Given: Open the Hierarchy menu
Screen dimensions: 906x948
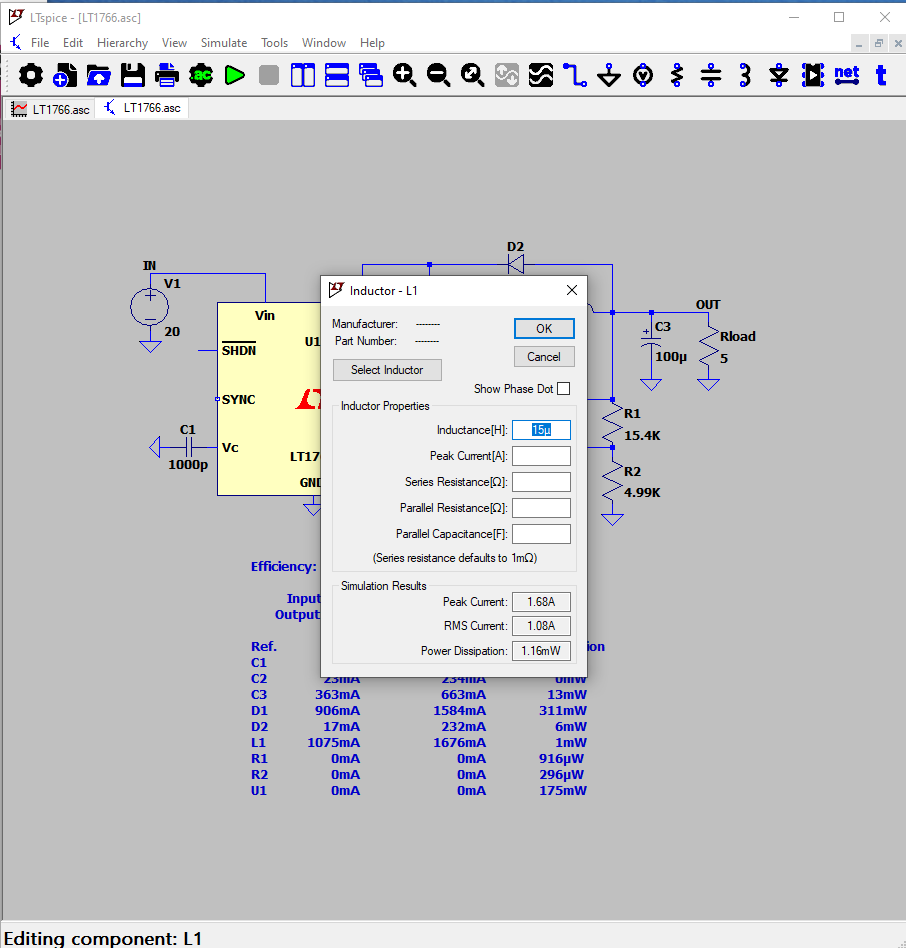Looking at the screenshot, I should [x=122, y=43].
